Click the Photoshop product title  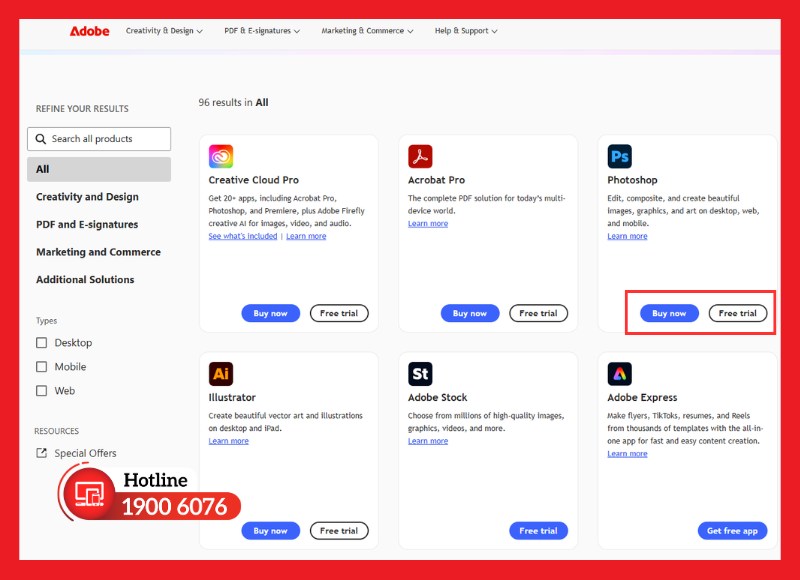coord(633,180)
